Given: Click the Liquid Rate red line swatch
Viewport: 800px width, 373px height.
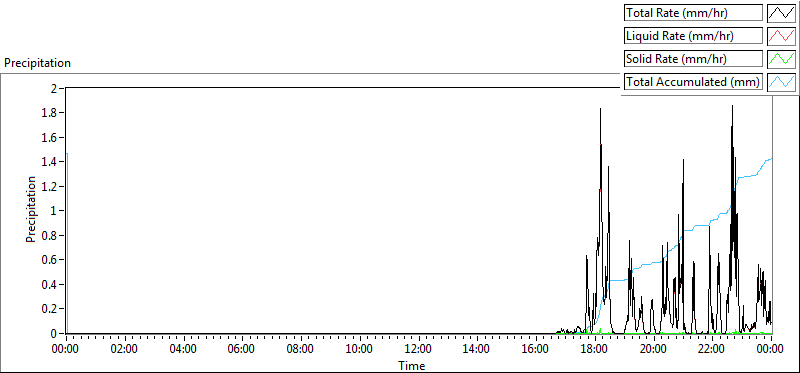Looking at the screenshot, I should [x=782, y=36].
